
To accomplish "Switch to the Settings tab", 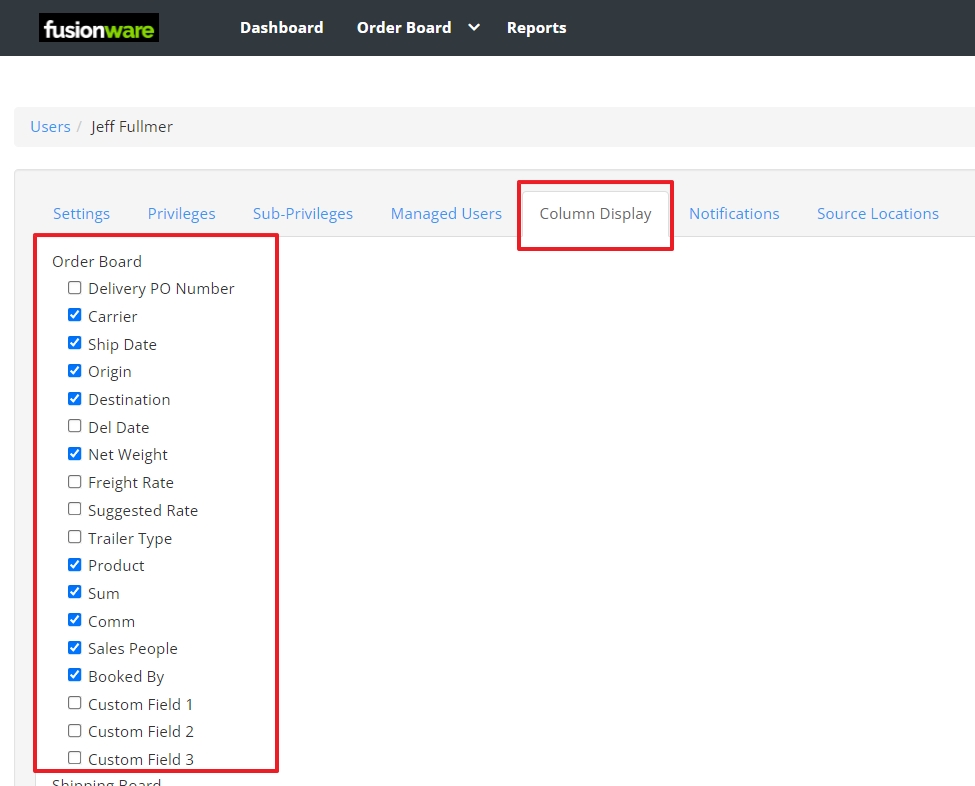I will 81,213.
